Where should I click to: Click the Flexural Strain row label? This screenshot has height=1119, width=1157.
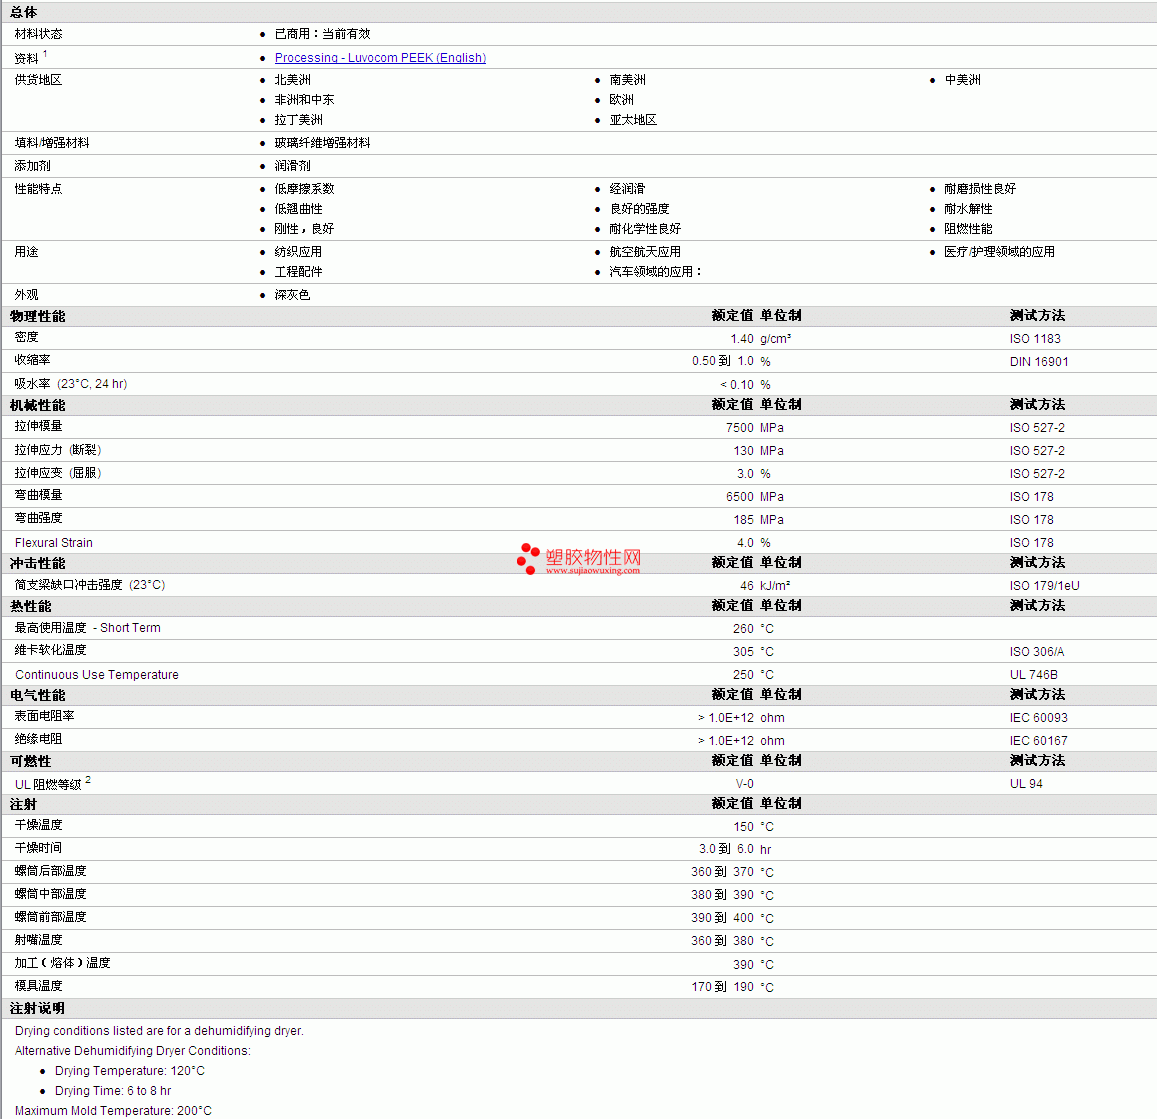[x=54, y=542]
